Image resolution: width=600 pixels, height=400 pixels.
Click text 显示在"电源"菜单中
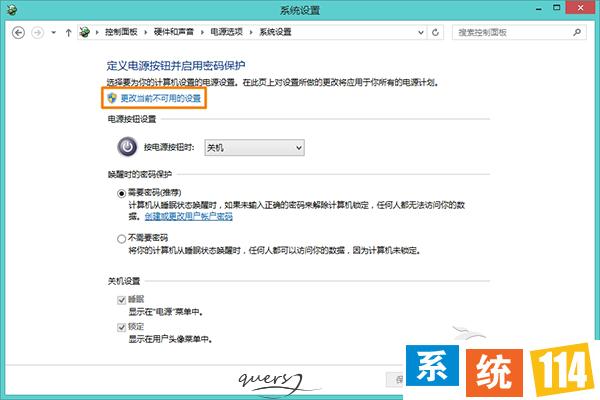pos(165,312)
